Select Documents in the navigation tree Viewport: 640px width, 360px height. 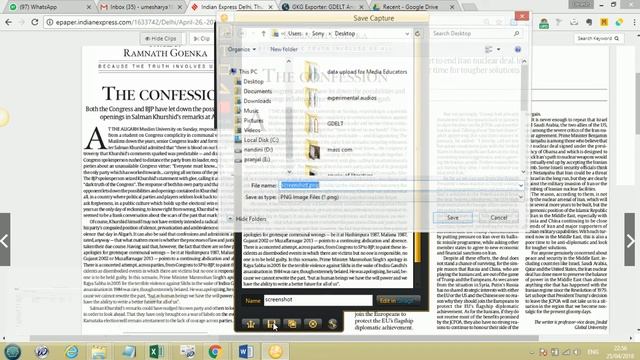(258, 91)
